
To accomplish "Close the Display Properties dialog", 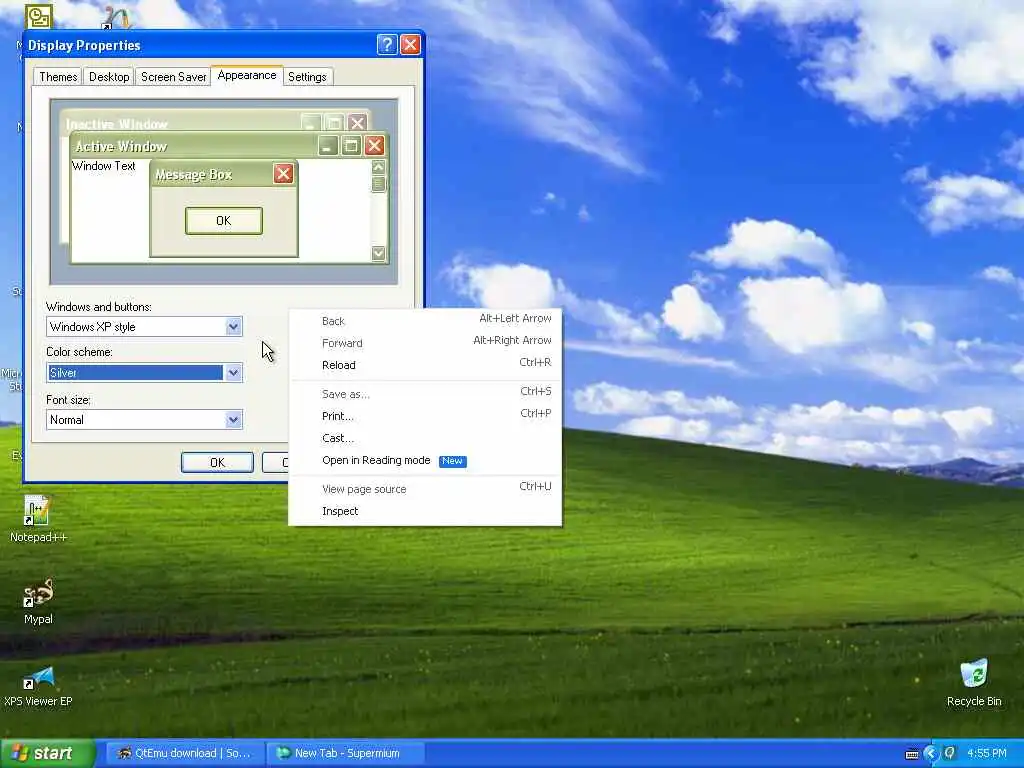I will (x=410, y=44).
